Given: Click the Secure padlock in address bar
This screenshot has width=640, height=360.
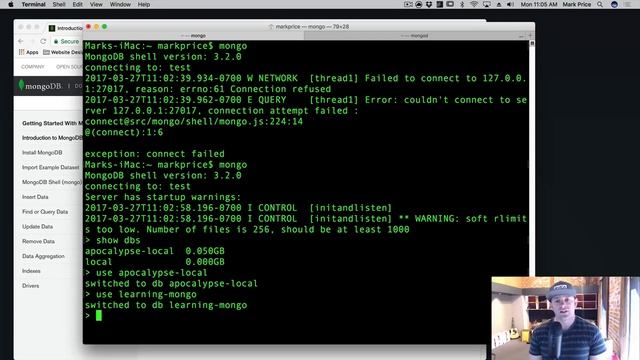Looking at the screenshot, I should pos(67,42).
